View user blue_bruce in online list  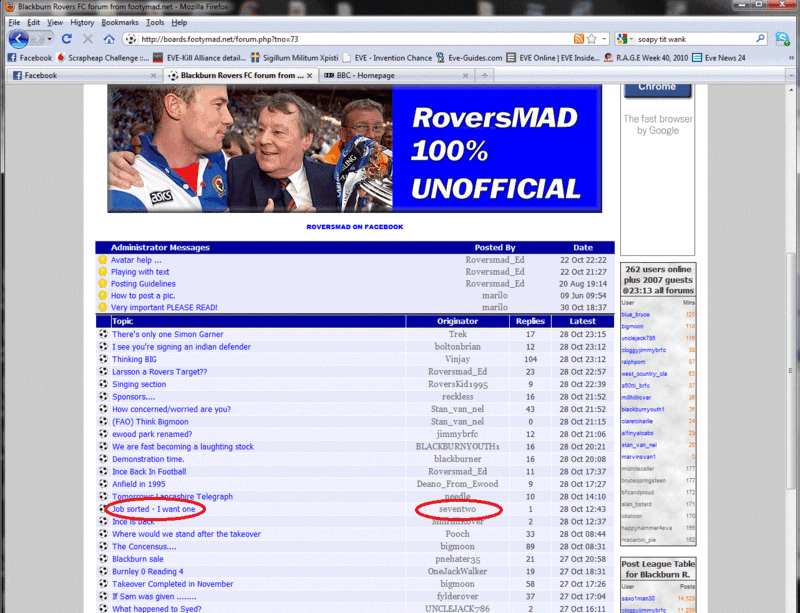[635, 314]
